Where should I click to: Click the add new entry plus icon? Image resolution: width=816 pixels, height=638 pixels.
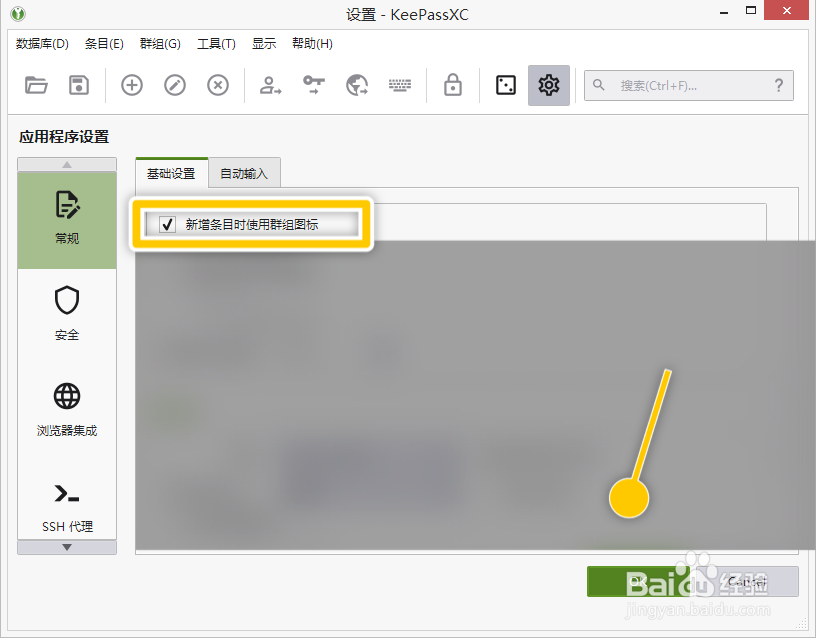131,85
